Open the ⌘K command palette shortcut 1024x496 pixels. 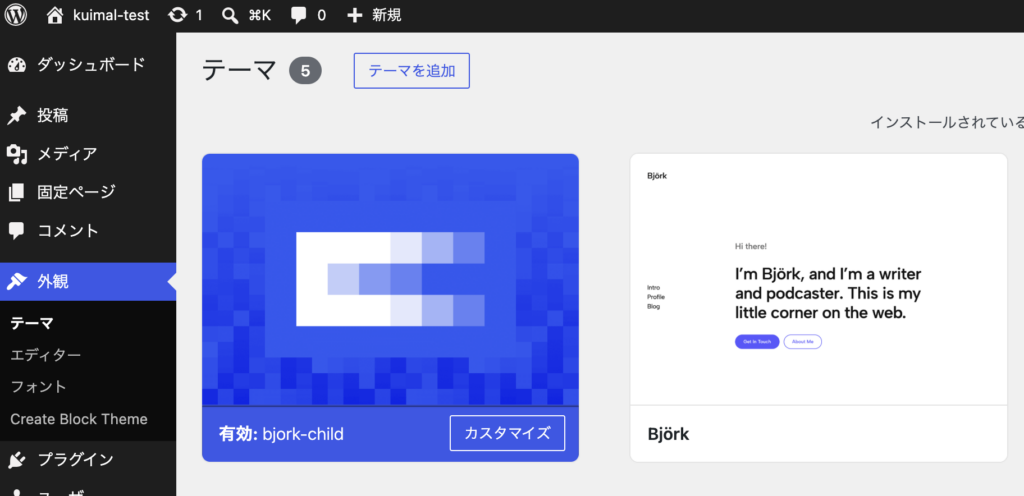click(x=259, y=15)
